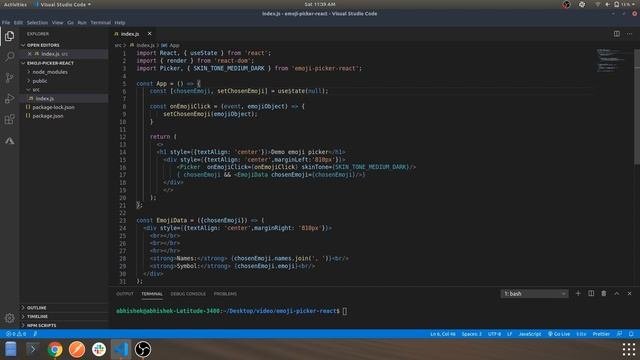Create a new terminal with plus icon
The height and width of the screenshot is (360, 640).
coord(578,293)
